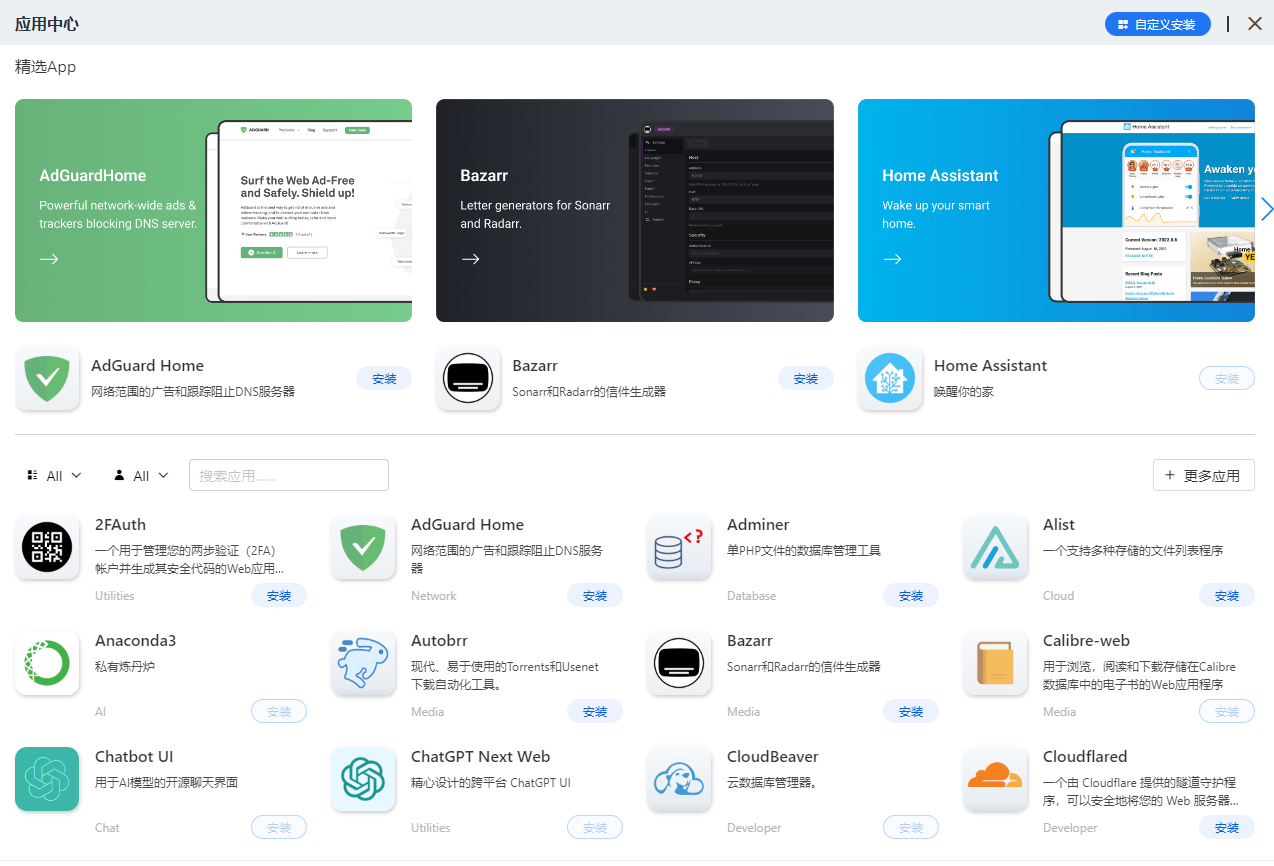Expand the category All dropdown
Screen dimensions: 1274x866
[x=54, y=476]
